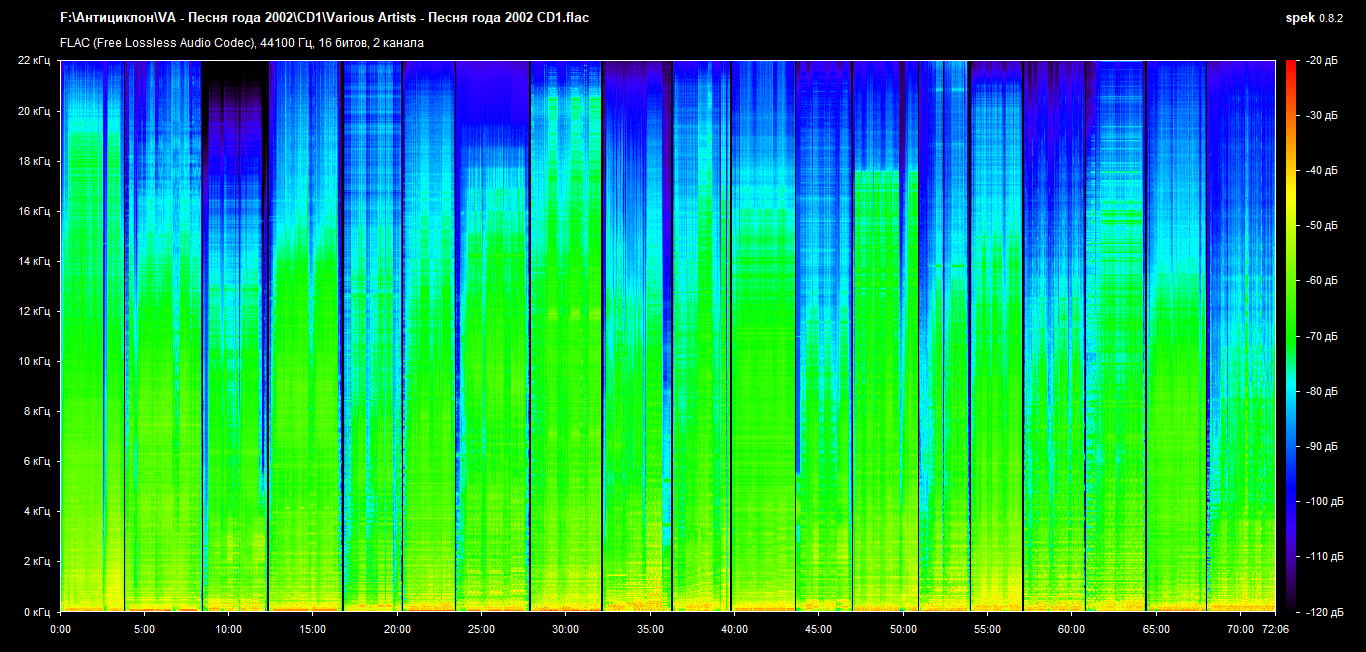Click the 0 кГц frequency label
Image resolution: width=1366 pixels, height=652 pixels.
point(38,611)
